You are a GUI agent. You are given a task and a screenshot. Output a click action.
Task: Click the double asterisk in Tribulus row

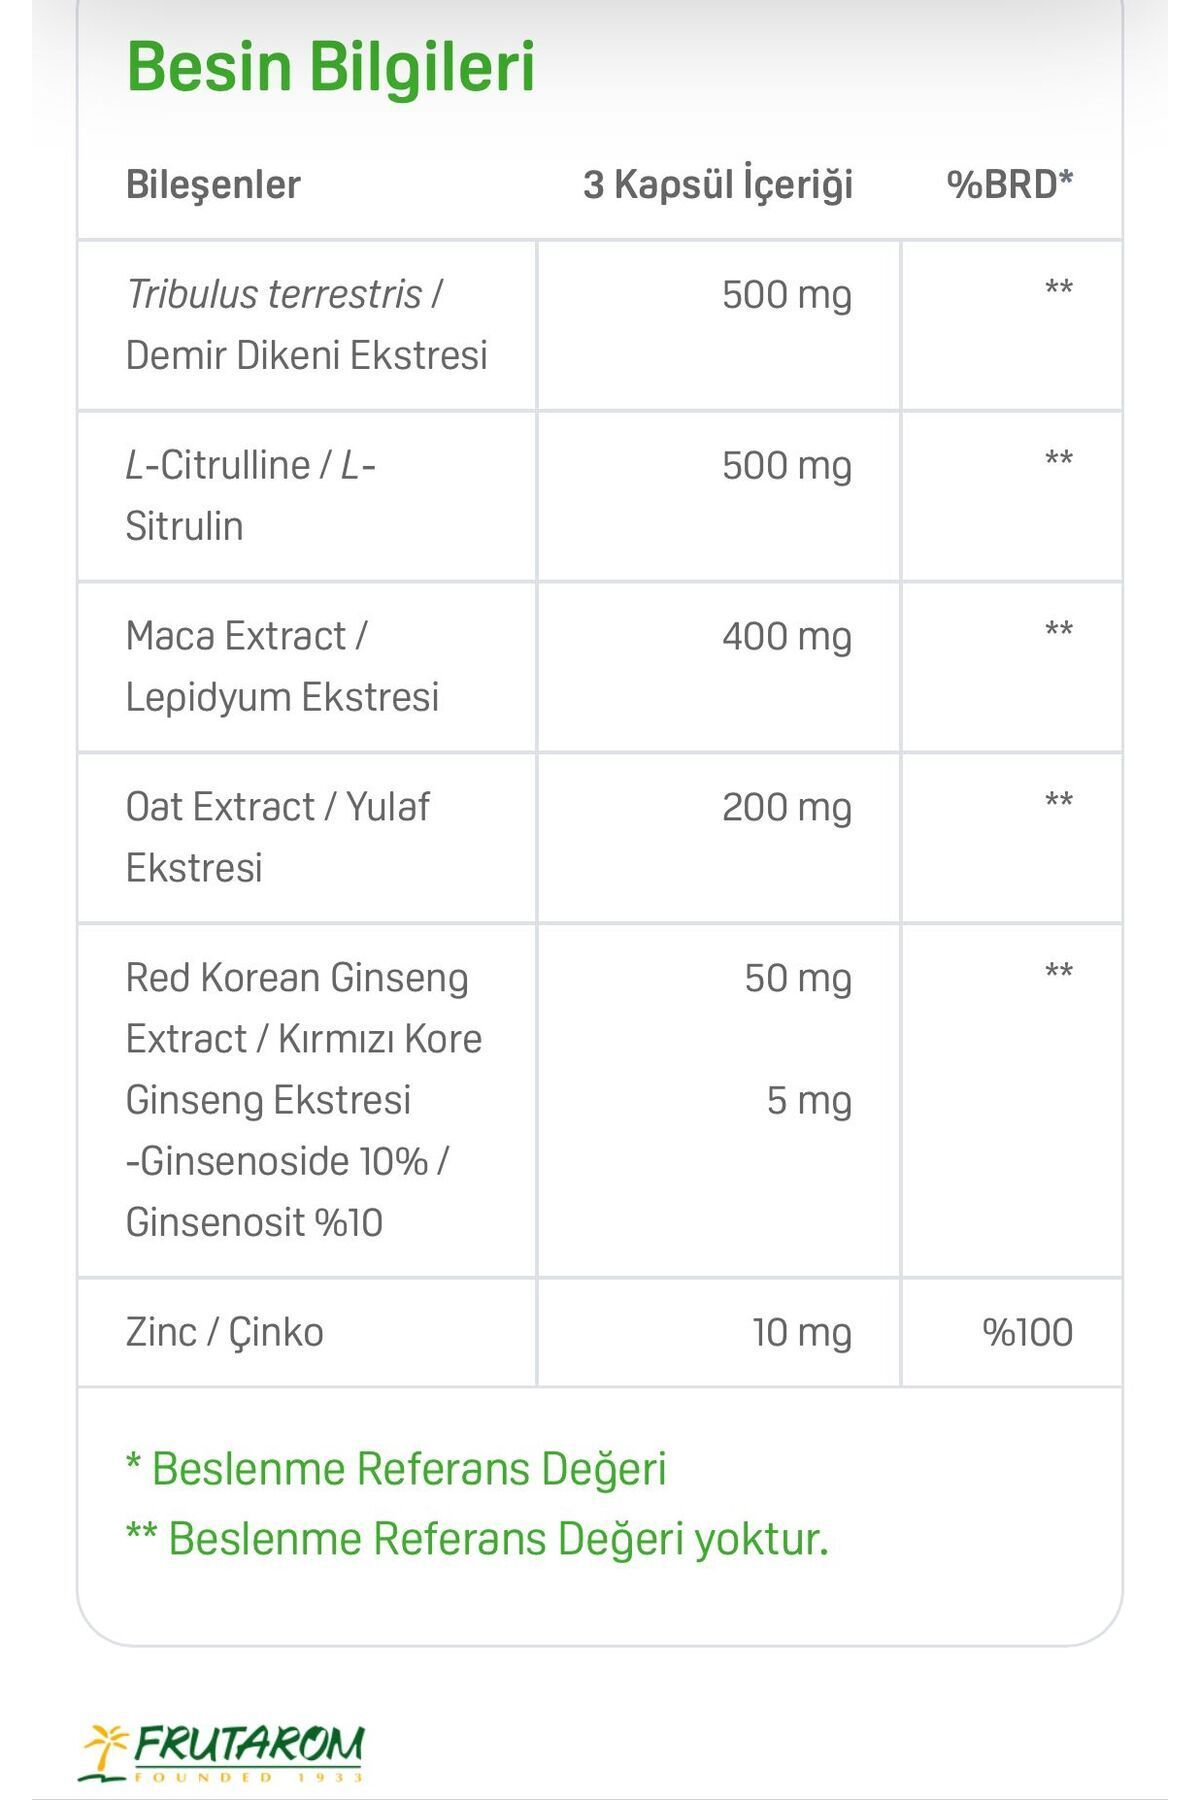coord(1059,289)
